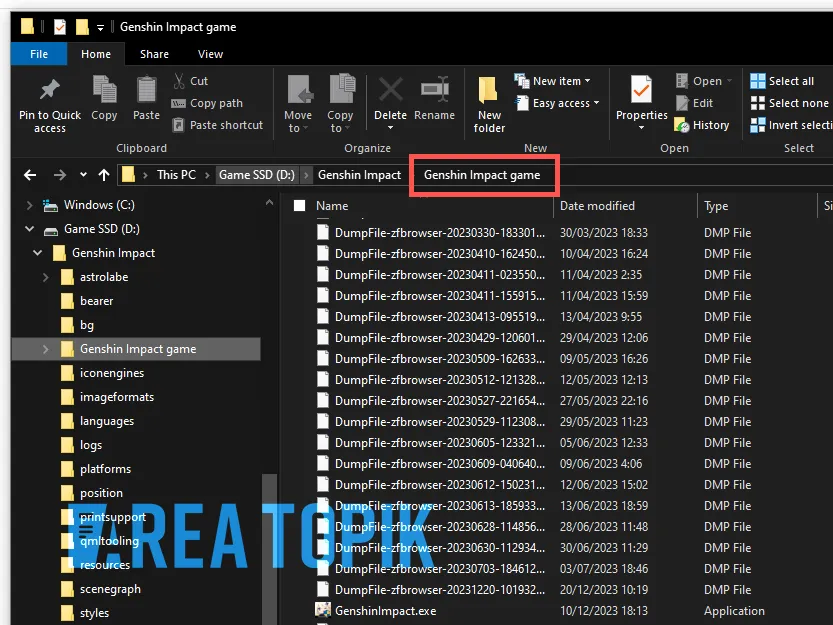Image resolution: width=833 pixels, height=625 pixels.
Task: Toggle the select-all checkbox beside Name
Action: [x=300, y=206]
